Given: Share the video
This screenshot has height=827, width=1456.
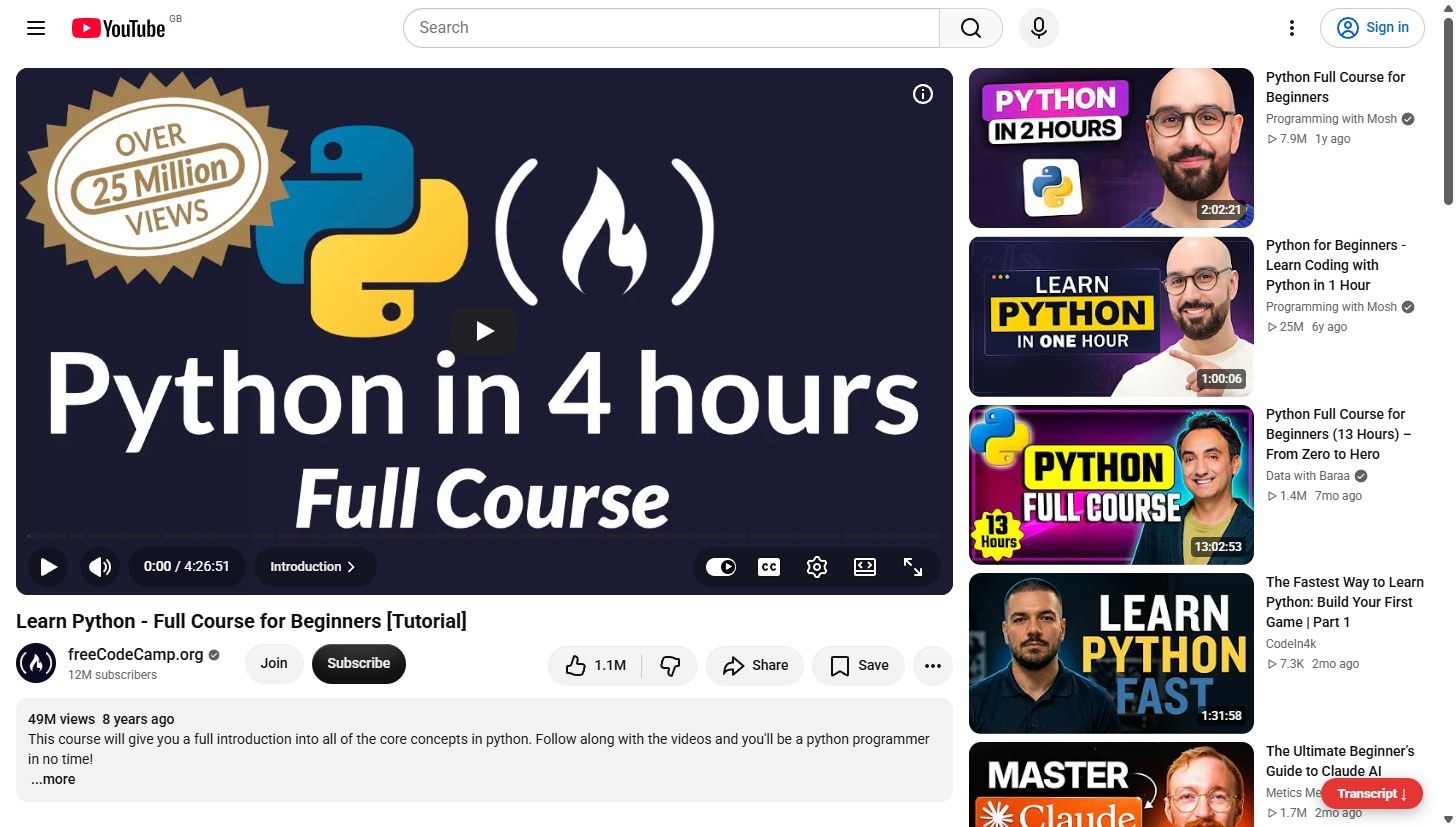Looking at the screenshot, I should point(755,665).
